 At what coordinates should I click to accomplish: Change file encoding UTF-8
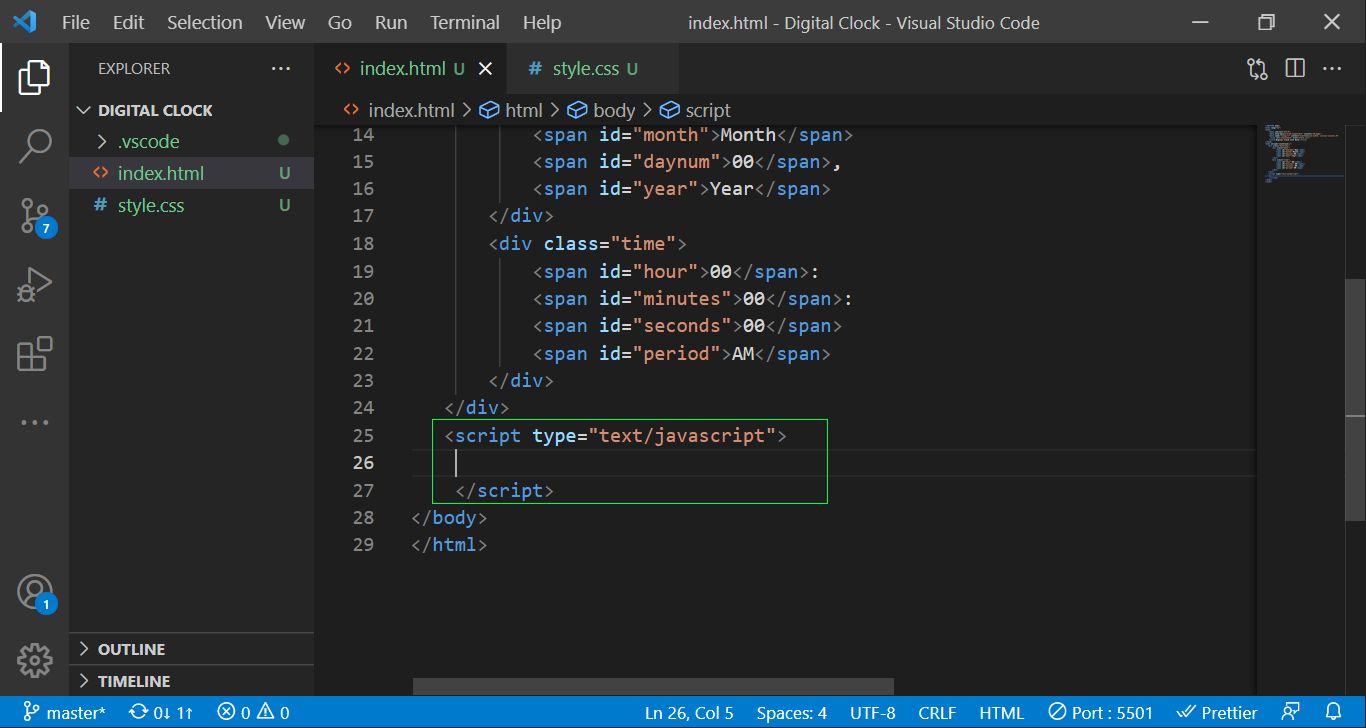tap(873, 713)
